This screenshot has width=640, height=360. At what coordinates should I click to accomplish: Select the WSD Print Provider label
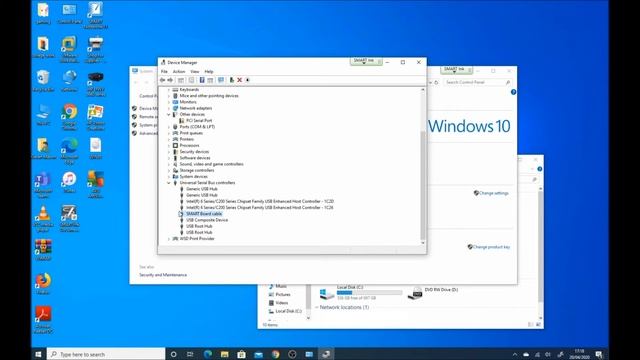[x=197, y=238]
